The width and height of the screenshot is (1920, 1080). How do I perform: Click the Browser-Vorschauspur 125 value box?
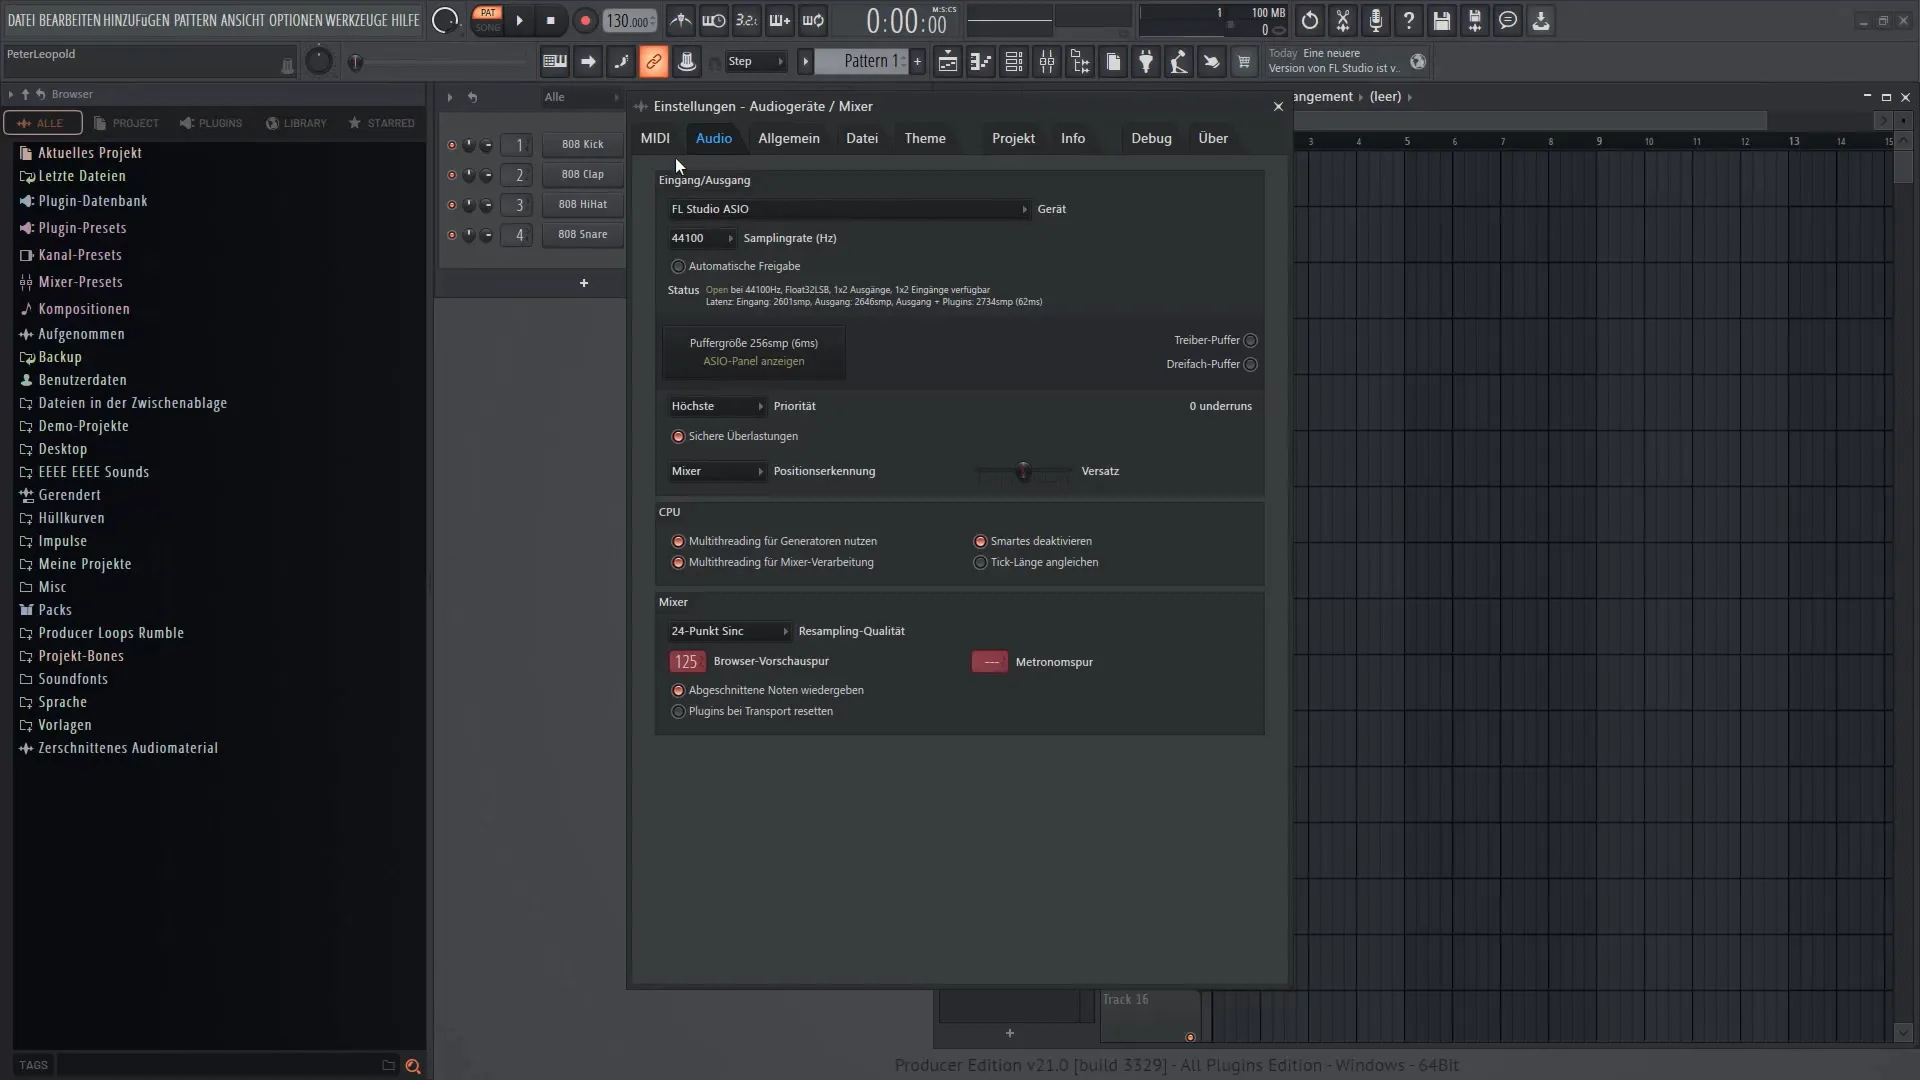(x=687, y=662)
